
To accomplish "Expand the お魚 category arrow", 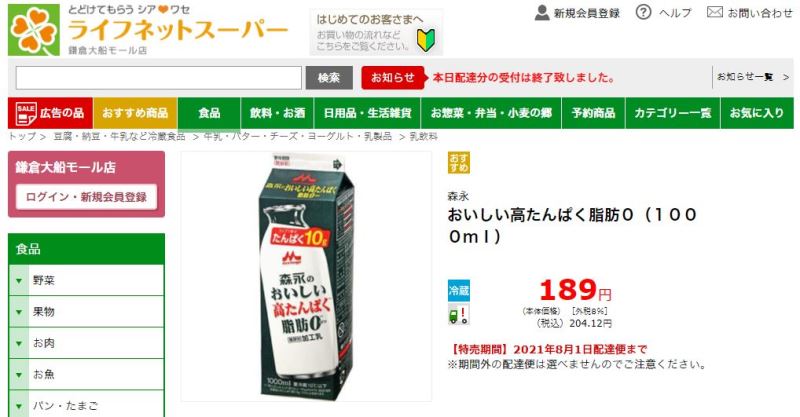I will click(x=19, y=375).
